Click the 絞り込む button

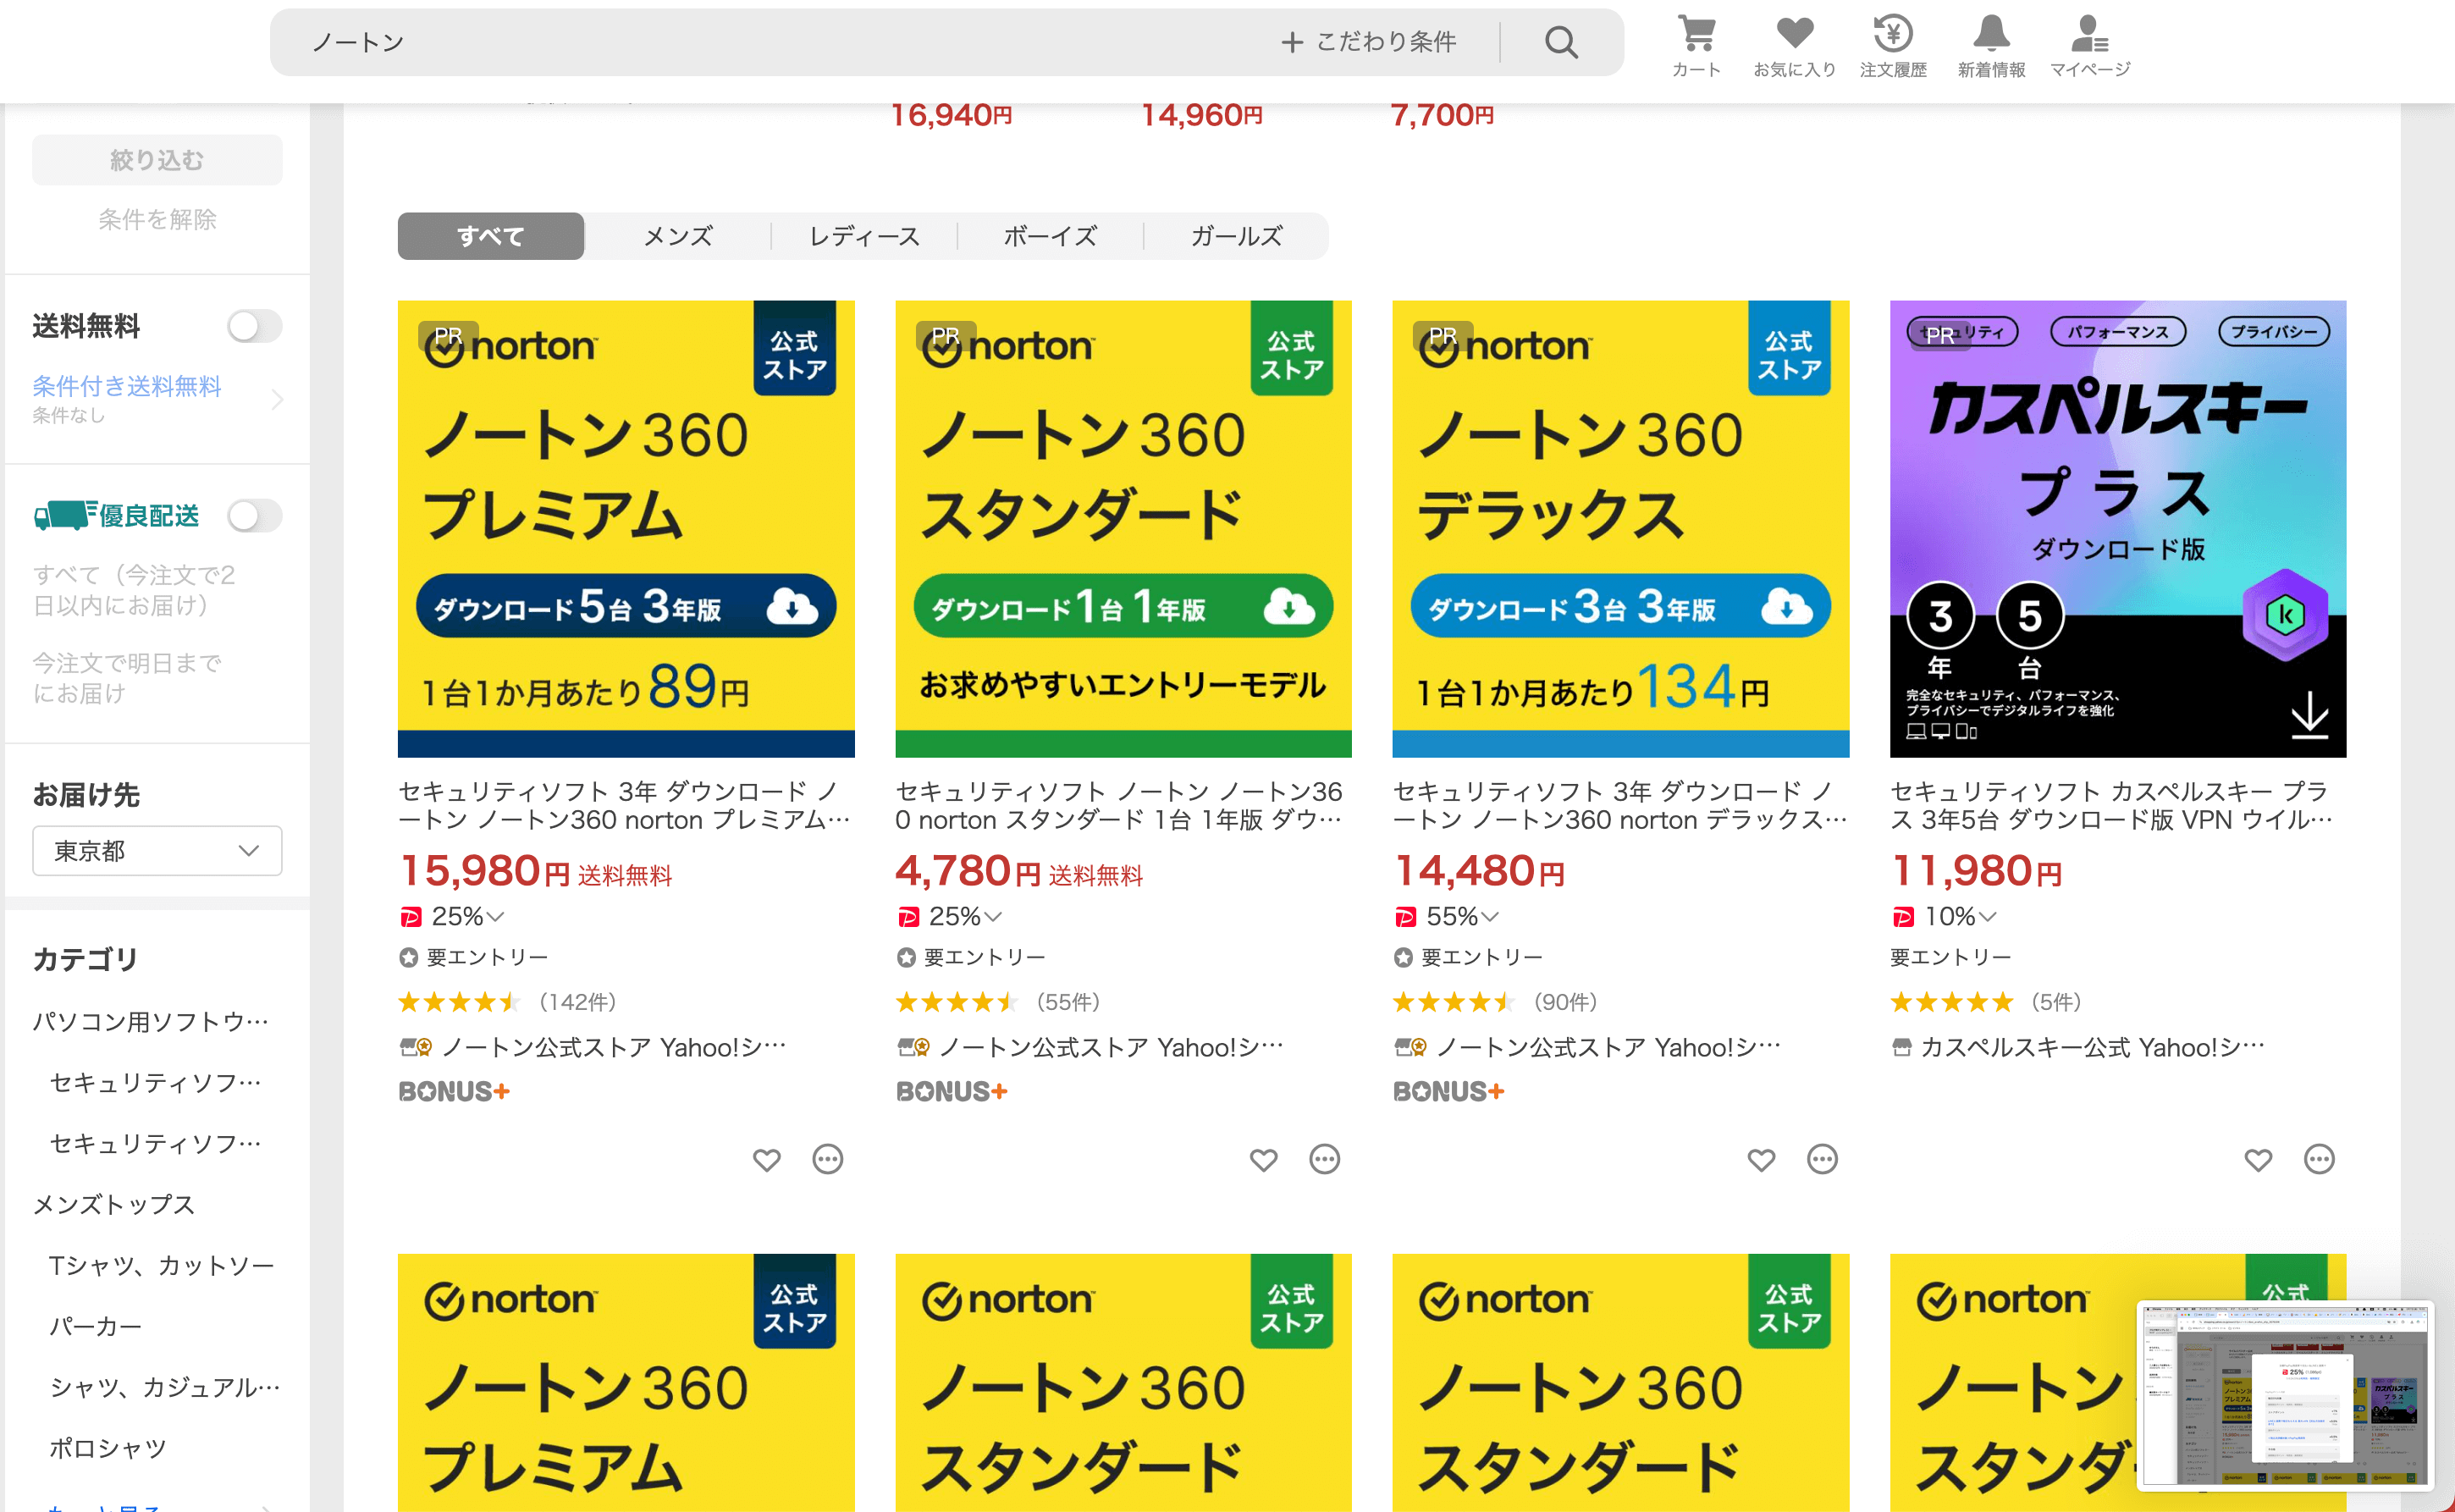pyautogui.click(x=157, y=160)
